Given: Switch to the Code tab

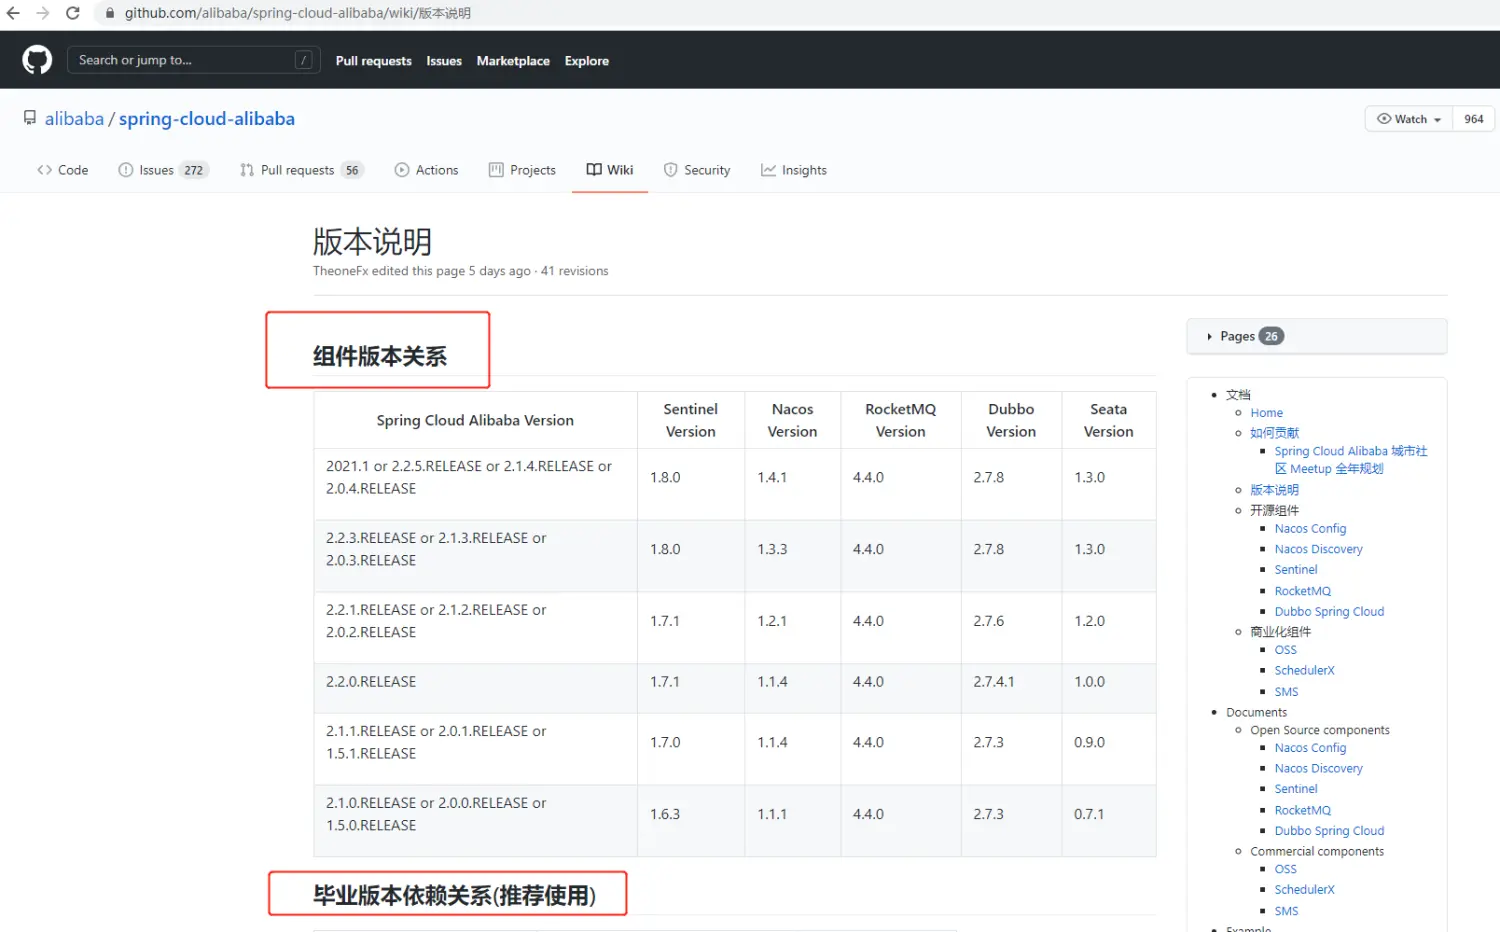Looking at the screenshot, I should point(62,170).
